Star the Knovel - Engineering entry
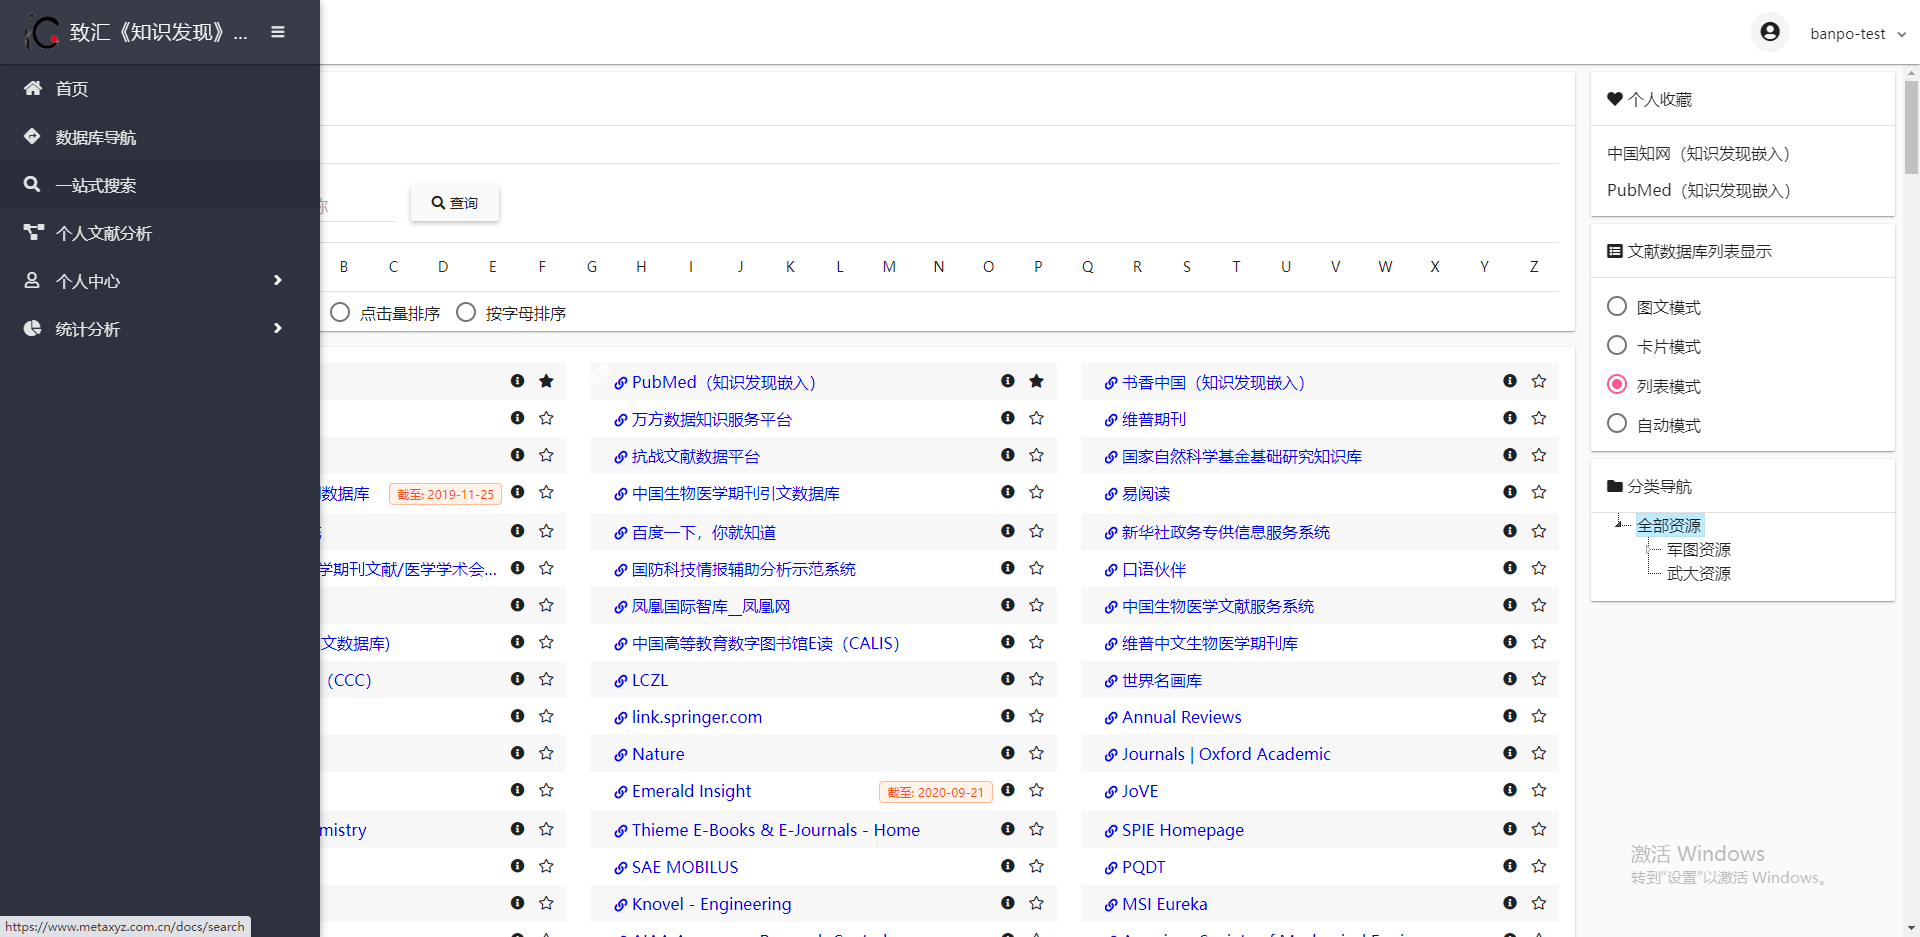This screenshot has height=937, width=1920. point(1036,903)
